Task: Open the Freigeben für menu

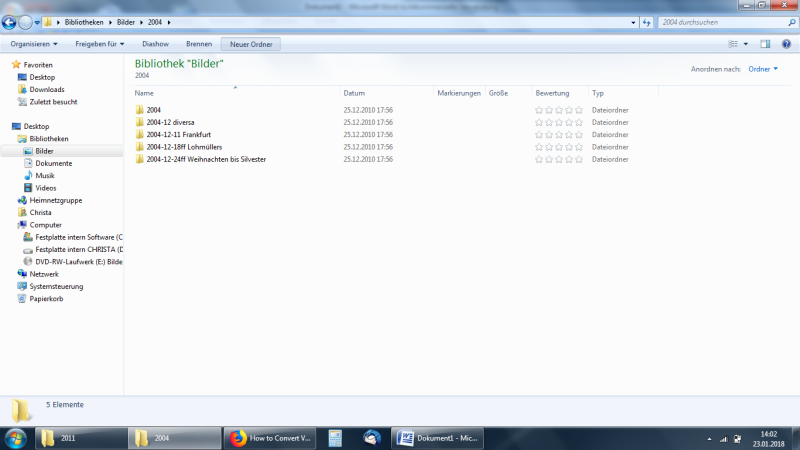Action: (99, 44)
